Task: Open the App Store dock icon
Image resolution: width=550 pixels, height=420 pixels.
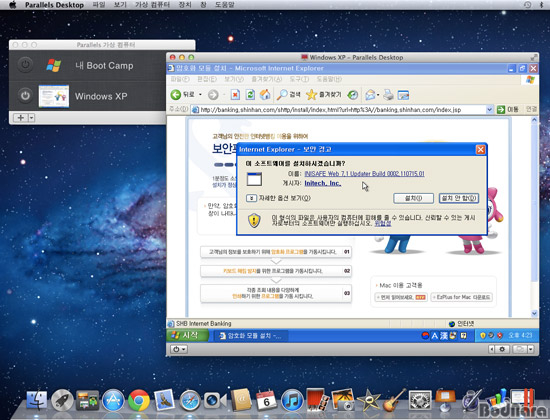Action: 113,400
